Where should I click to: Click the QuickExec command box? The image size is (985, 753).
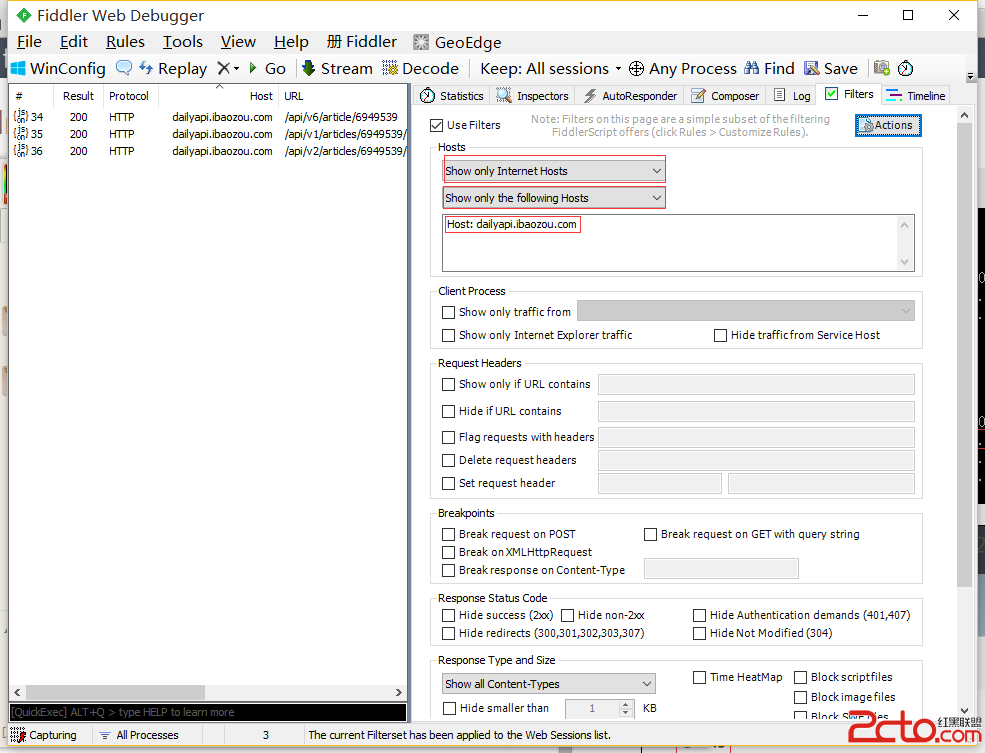click(208, 712)
